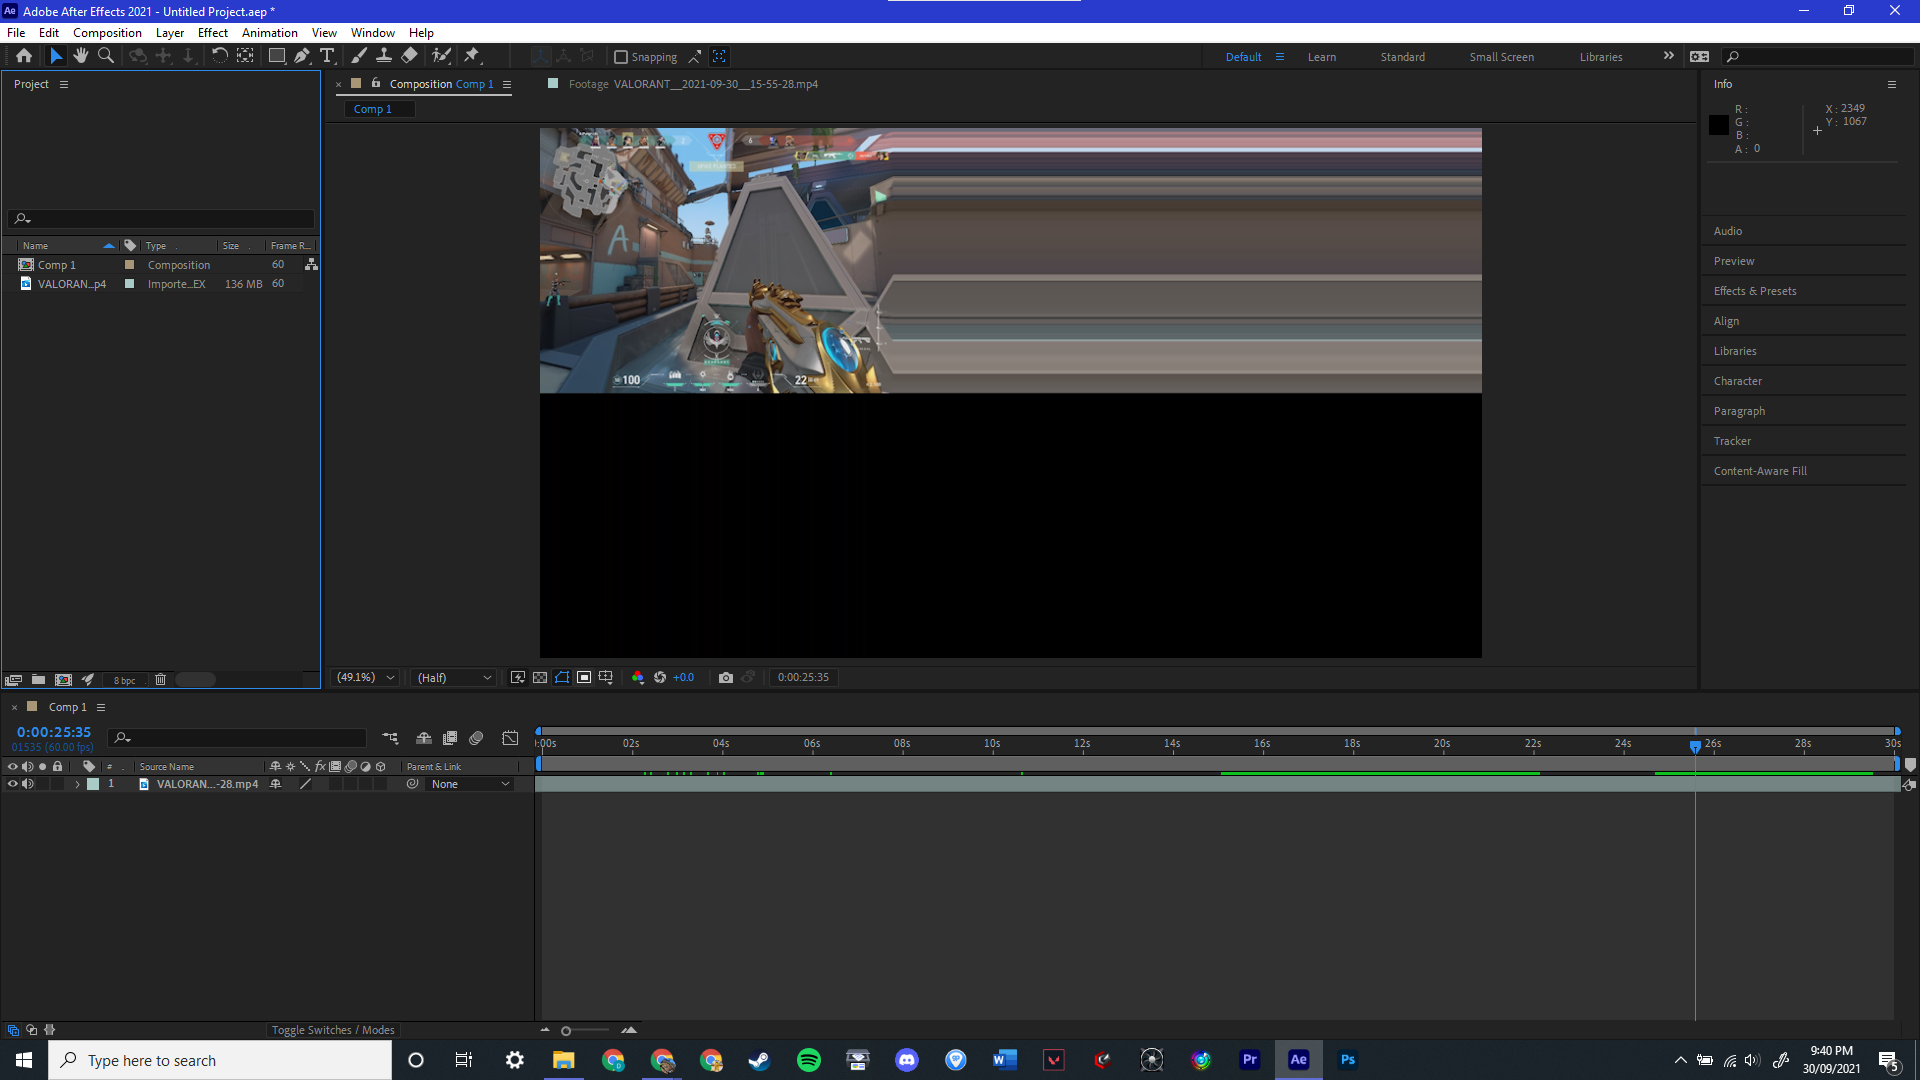Viewport: 1920px width, 1080px height.
Task: Enable frame blending for the composition
Action: tap(450, 738)
